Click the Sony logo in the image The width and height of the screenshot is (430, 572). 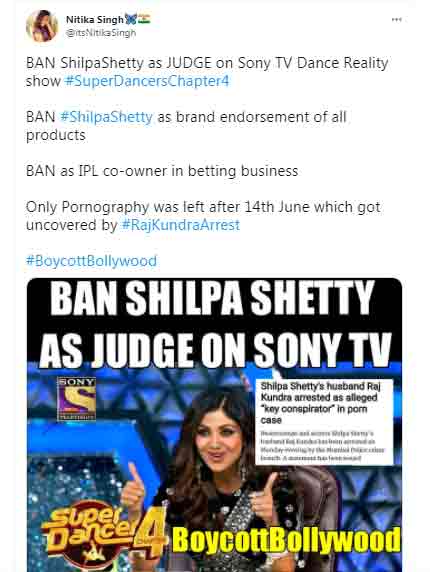[77, 399]
